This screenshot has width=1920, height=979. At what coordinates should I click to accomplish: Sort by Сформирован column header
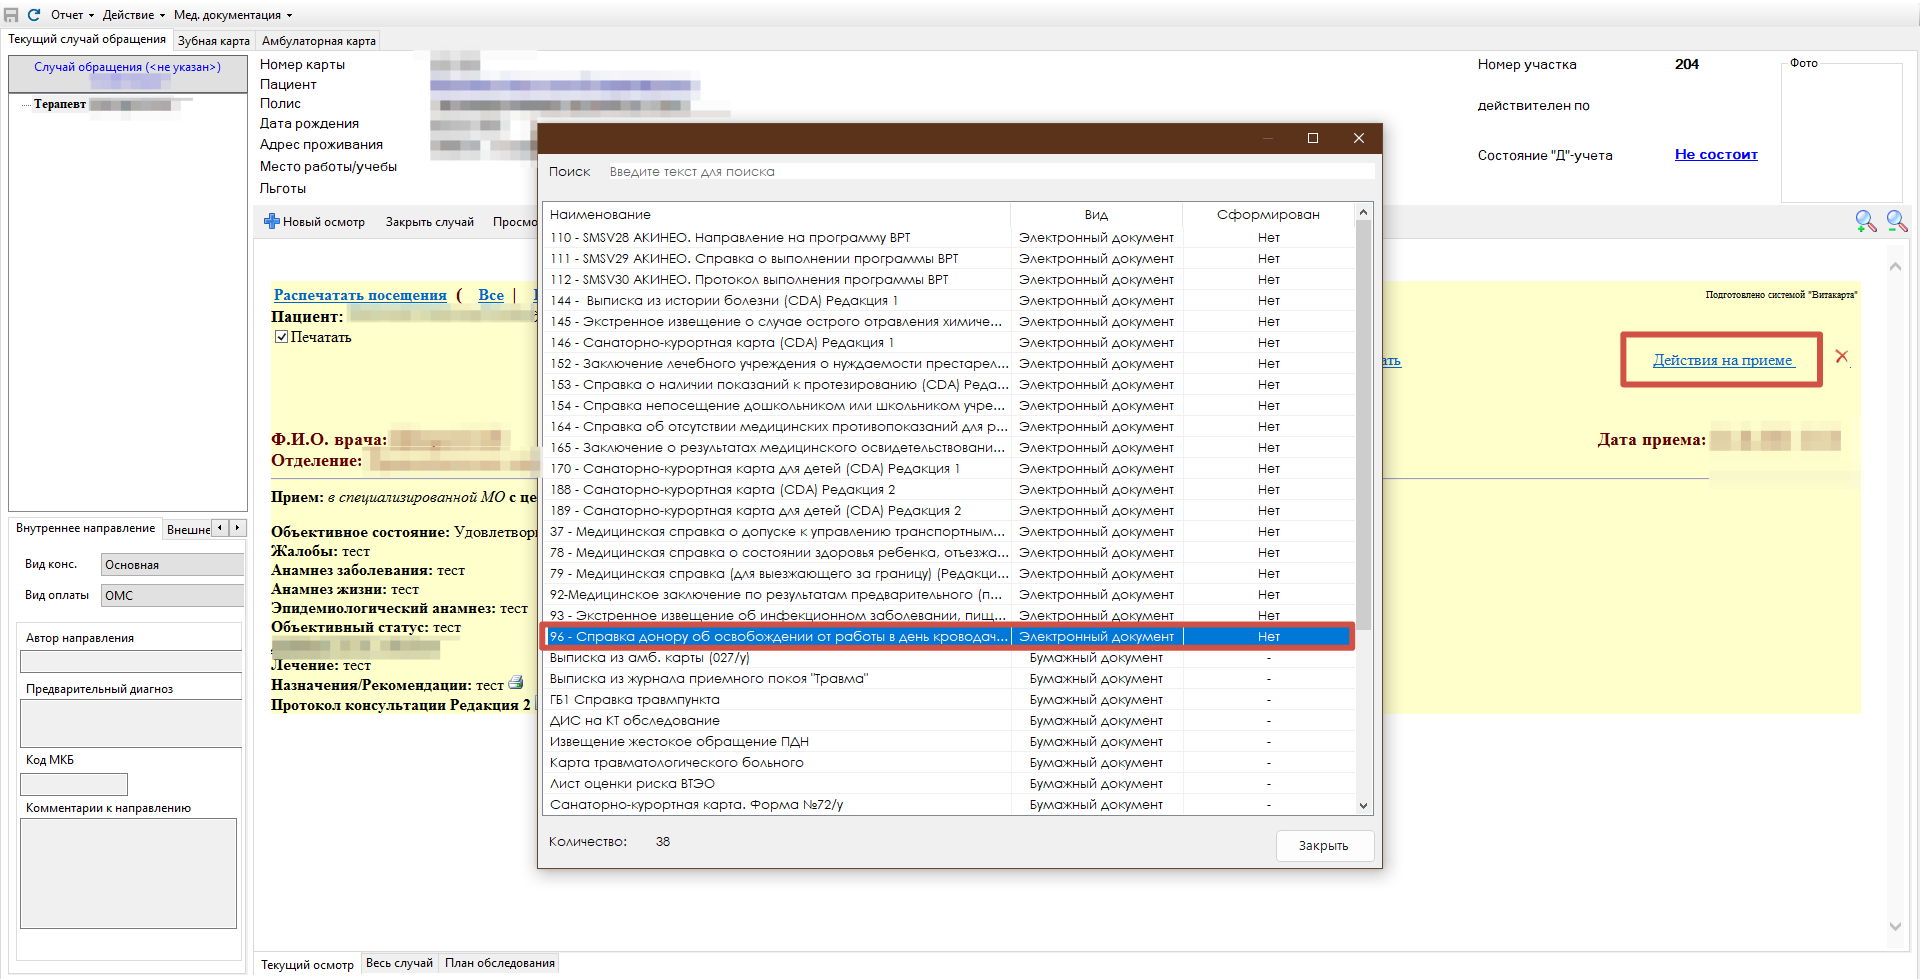pos(1268,214)
